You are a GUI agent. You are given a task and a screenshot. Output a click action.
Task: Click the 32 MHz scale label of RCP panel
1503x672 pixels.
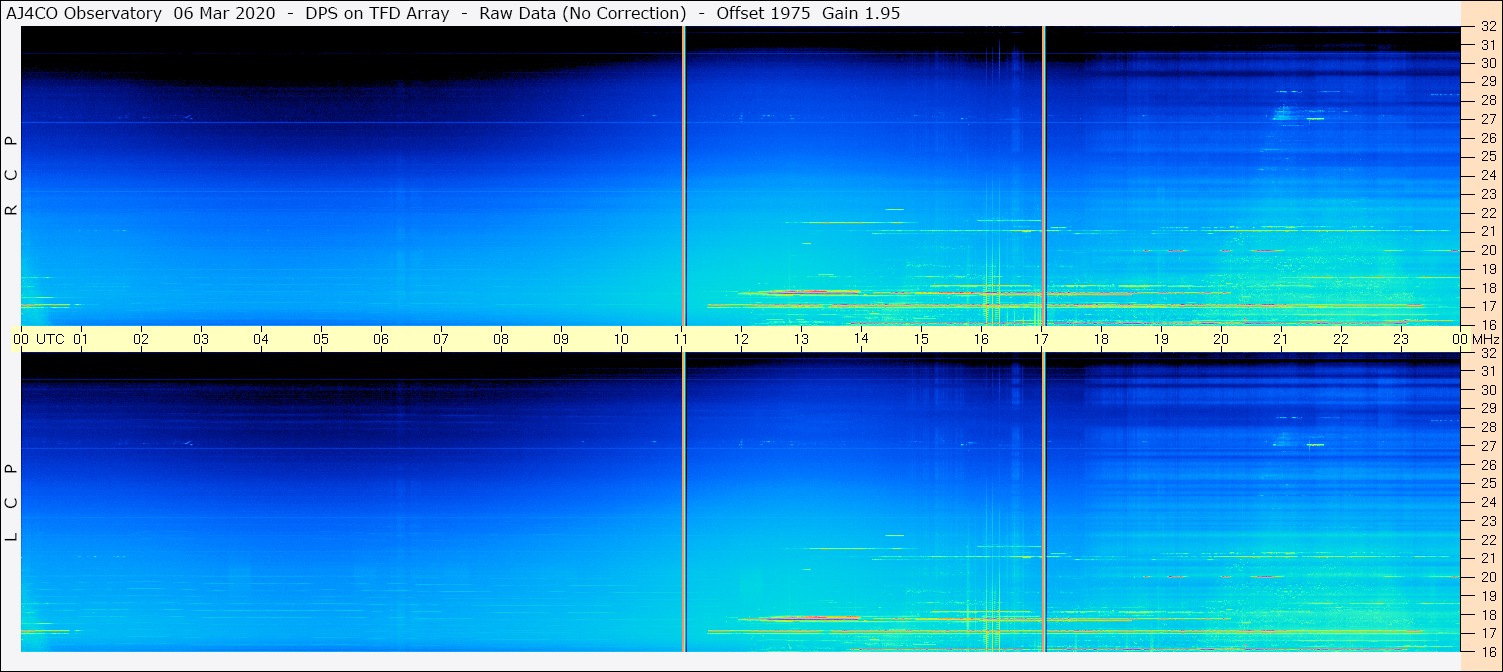[x=1488, y=27]
